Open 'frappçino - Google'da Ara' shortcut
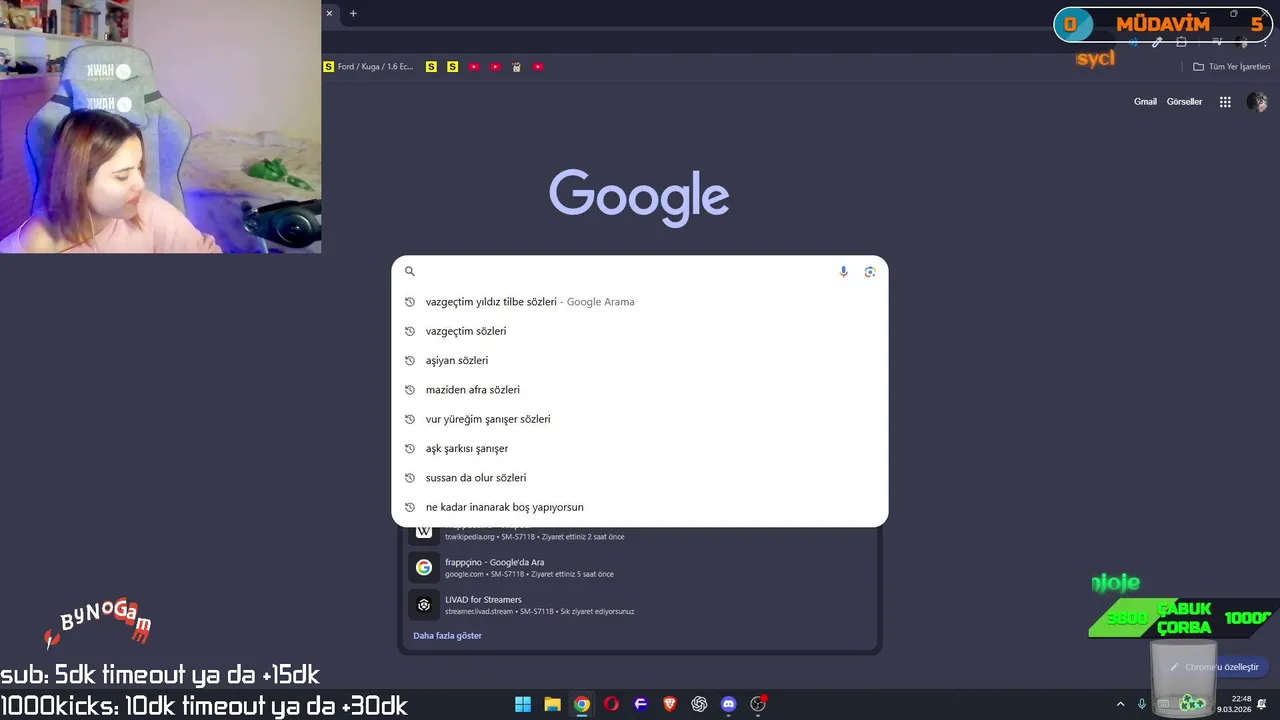The height and width of the screenshot is (720, 1280). click(x=639, y=567)
